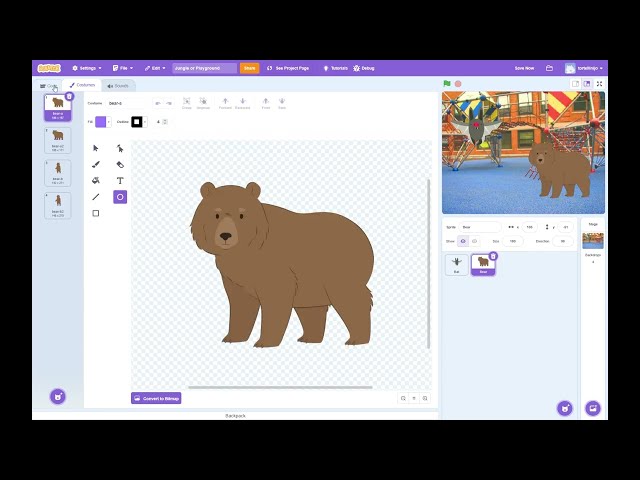Click the green flag to run
Screen dimensions: 640x480
[447, 84]
